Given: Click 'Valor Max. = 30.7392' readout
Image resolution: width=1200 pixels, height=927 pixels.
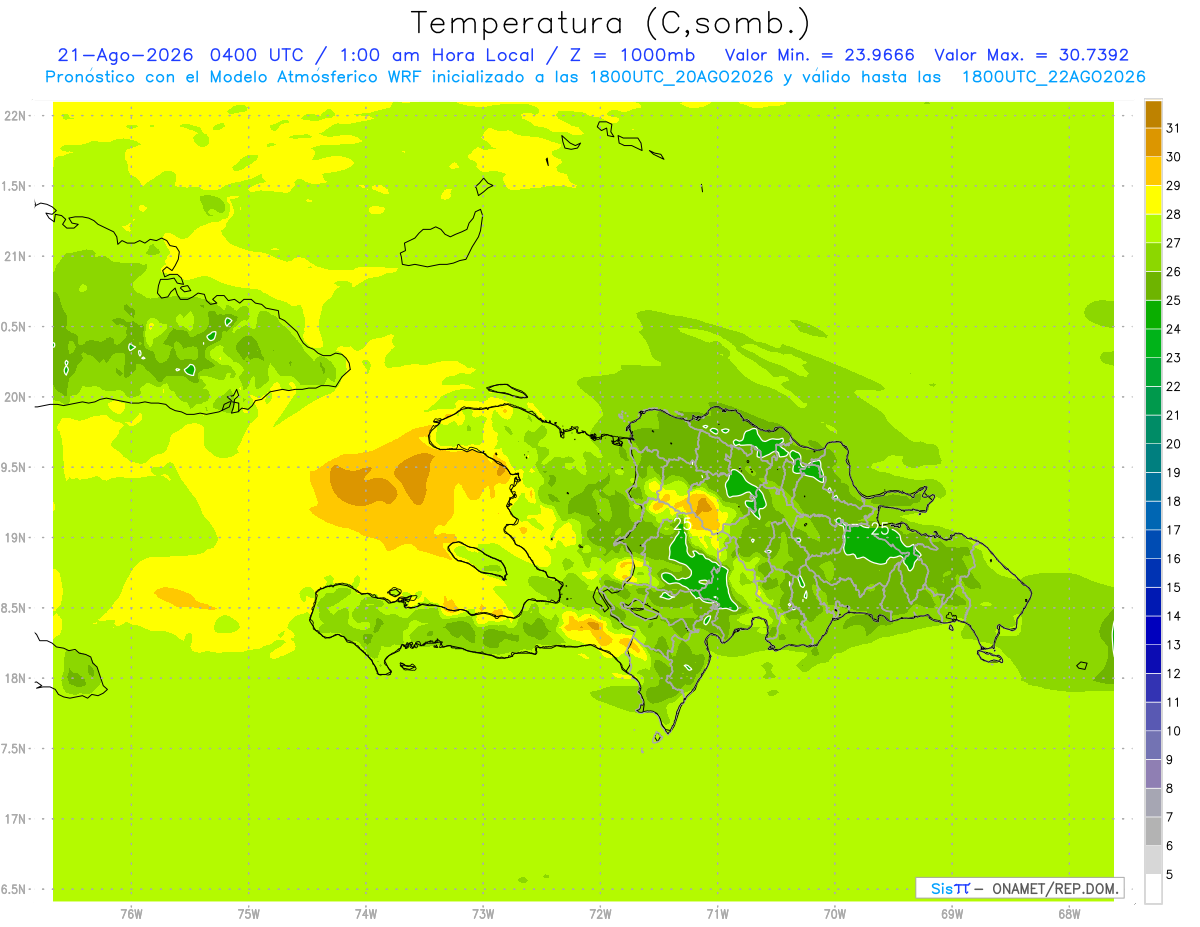Looking at the screenshot, I should click(1031, 55).
